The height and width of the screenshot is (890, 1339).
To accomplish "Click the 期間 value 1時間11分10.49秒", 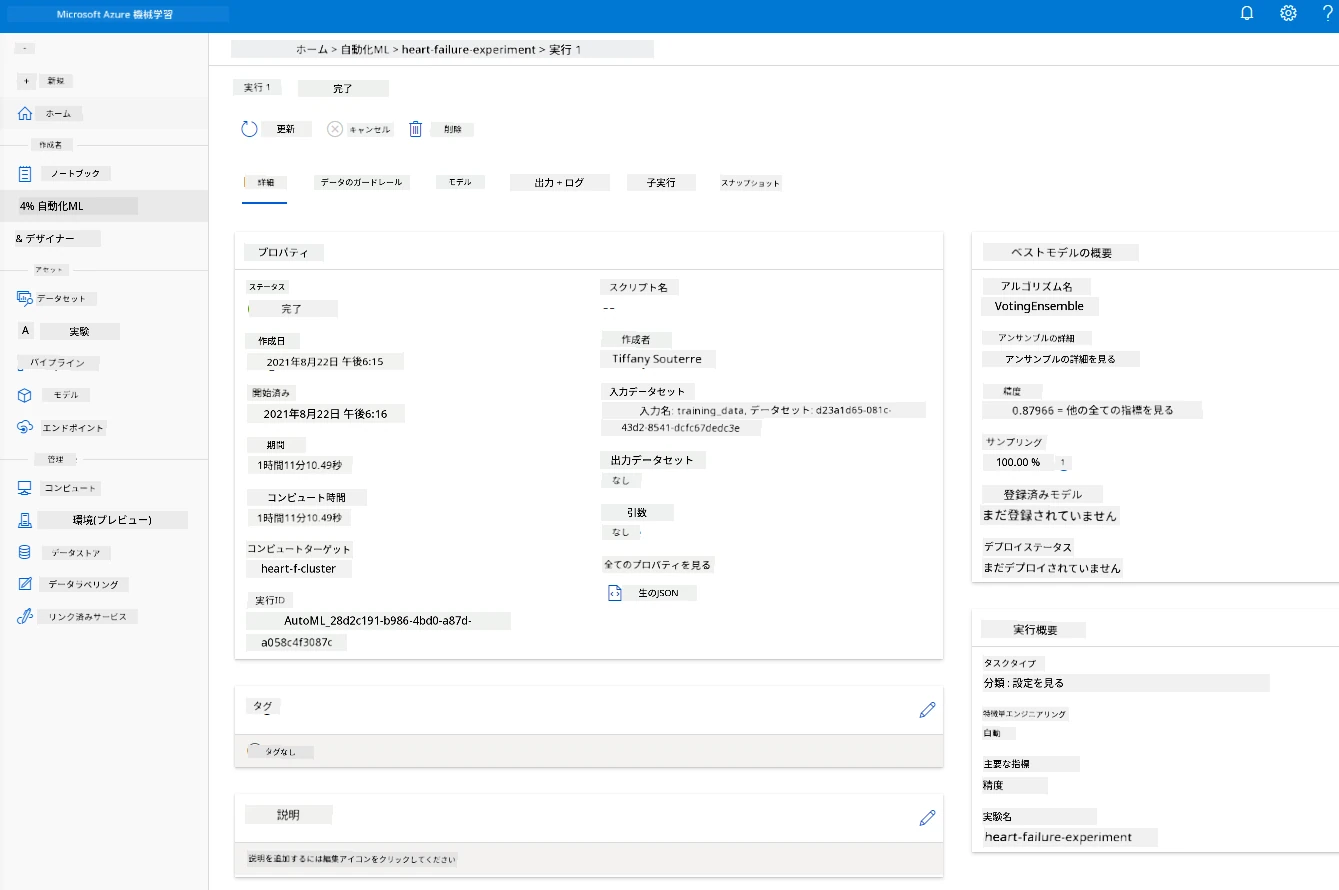I will click(300, 465).
